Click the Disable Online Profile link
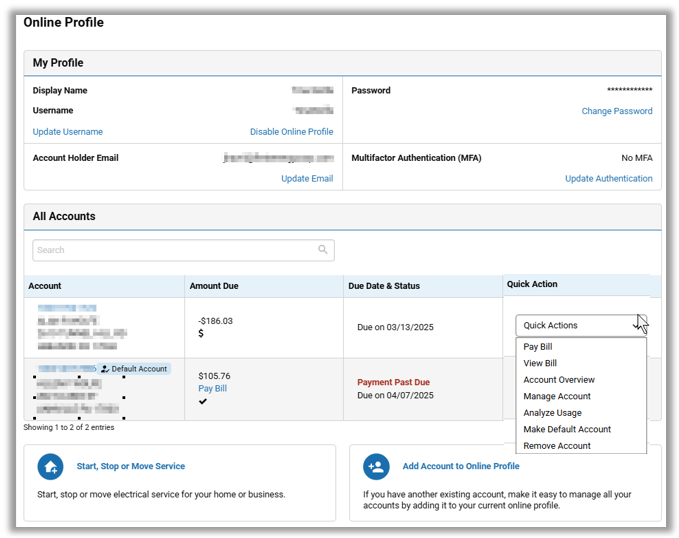 tap(291, 132)
